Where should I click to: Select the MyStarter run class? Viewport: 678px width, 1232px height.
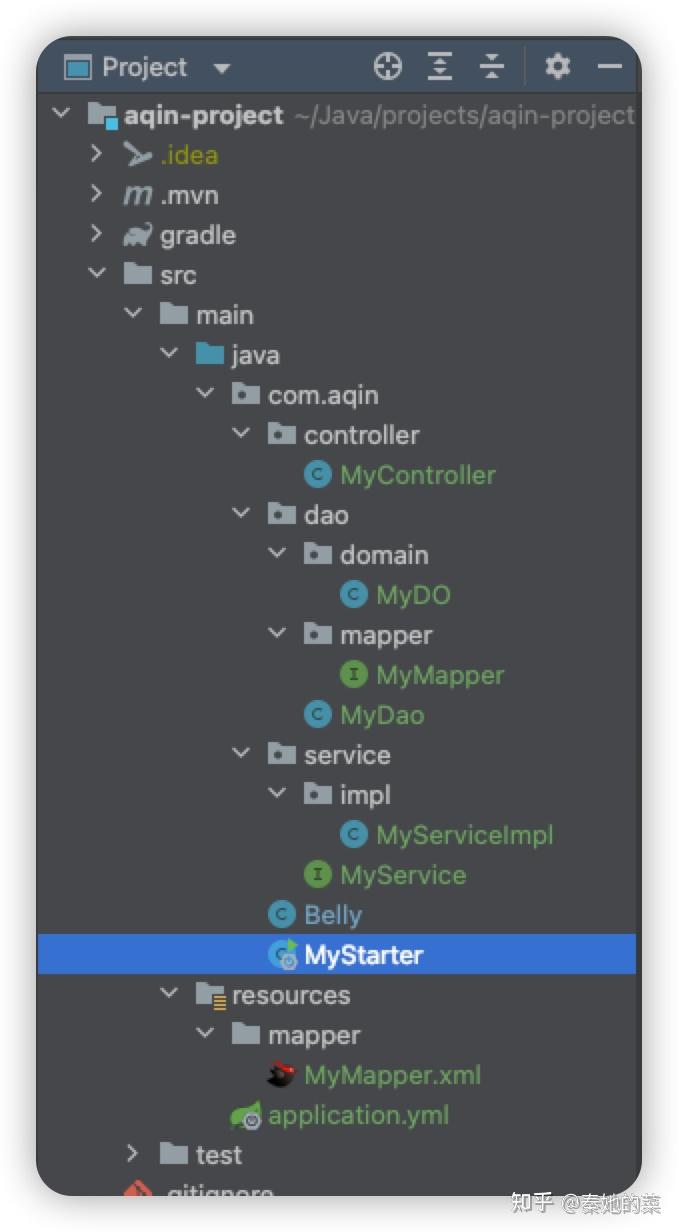tap(363, 955)
